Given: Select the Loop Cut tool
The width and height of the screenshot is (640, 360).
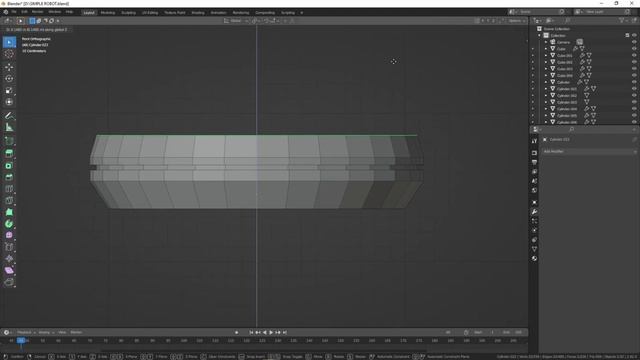Looking at the screenshot, I should [9, 189].
